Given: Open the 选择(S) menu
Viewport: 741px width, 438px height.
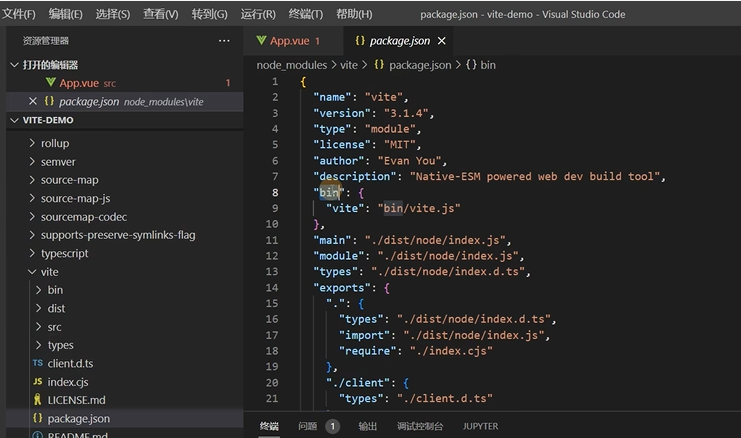Looking at the screenshot, I should point(113,14).
